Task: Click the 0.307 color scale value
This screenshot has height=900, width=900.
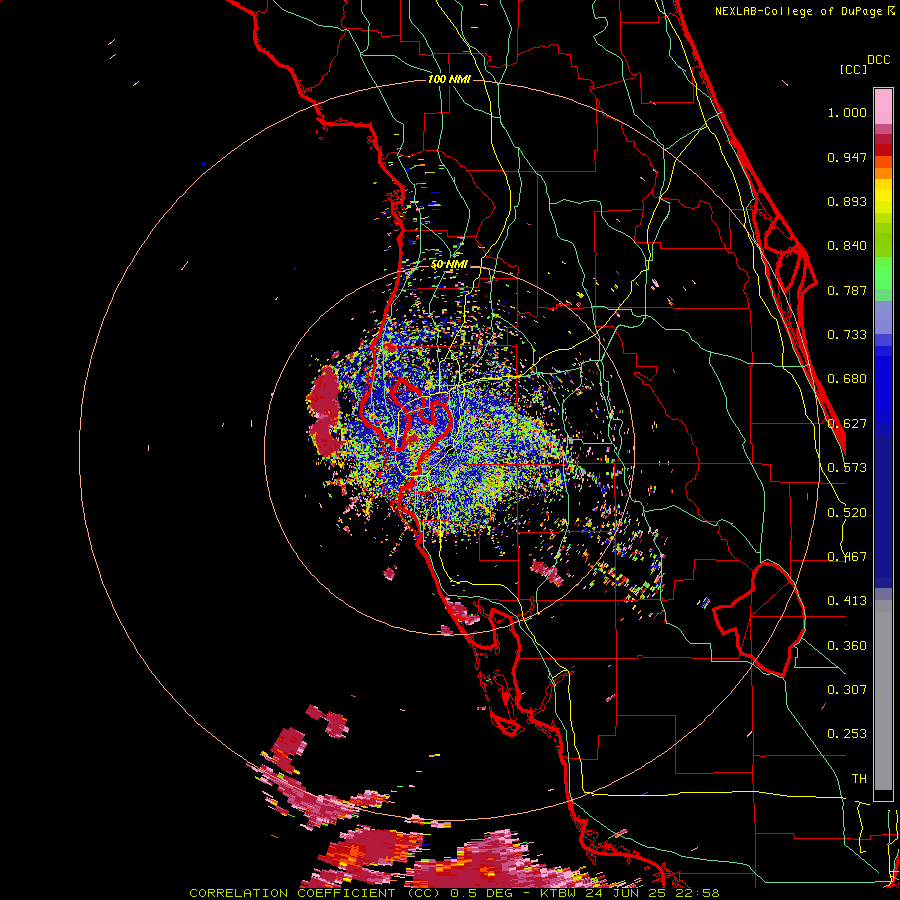Action: (x=847, y=690)
